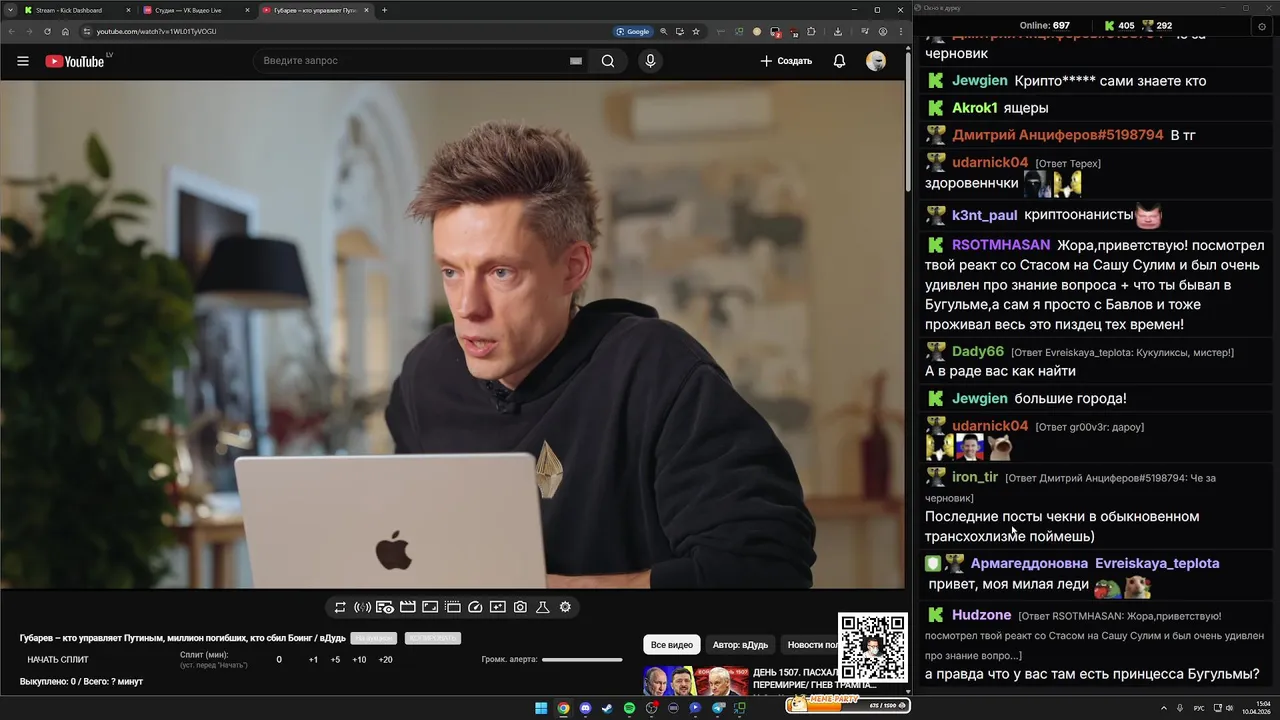Go back in the browser
This screenshot has width=1280, height=720.
click(x=11, y=31)
